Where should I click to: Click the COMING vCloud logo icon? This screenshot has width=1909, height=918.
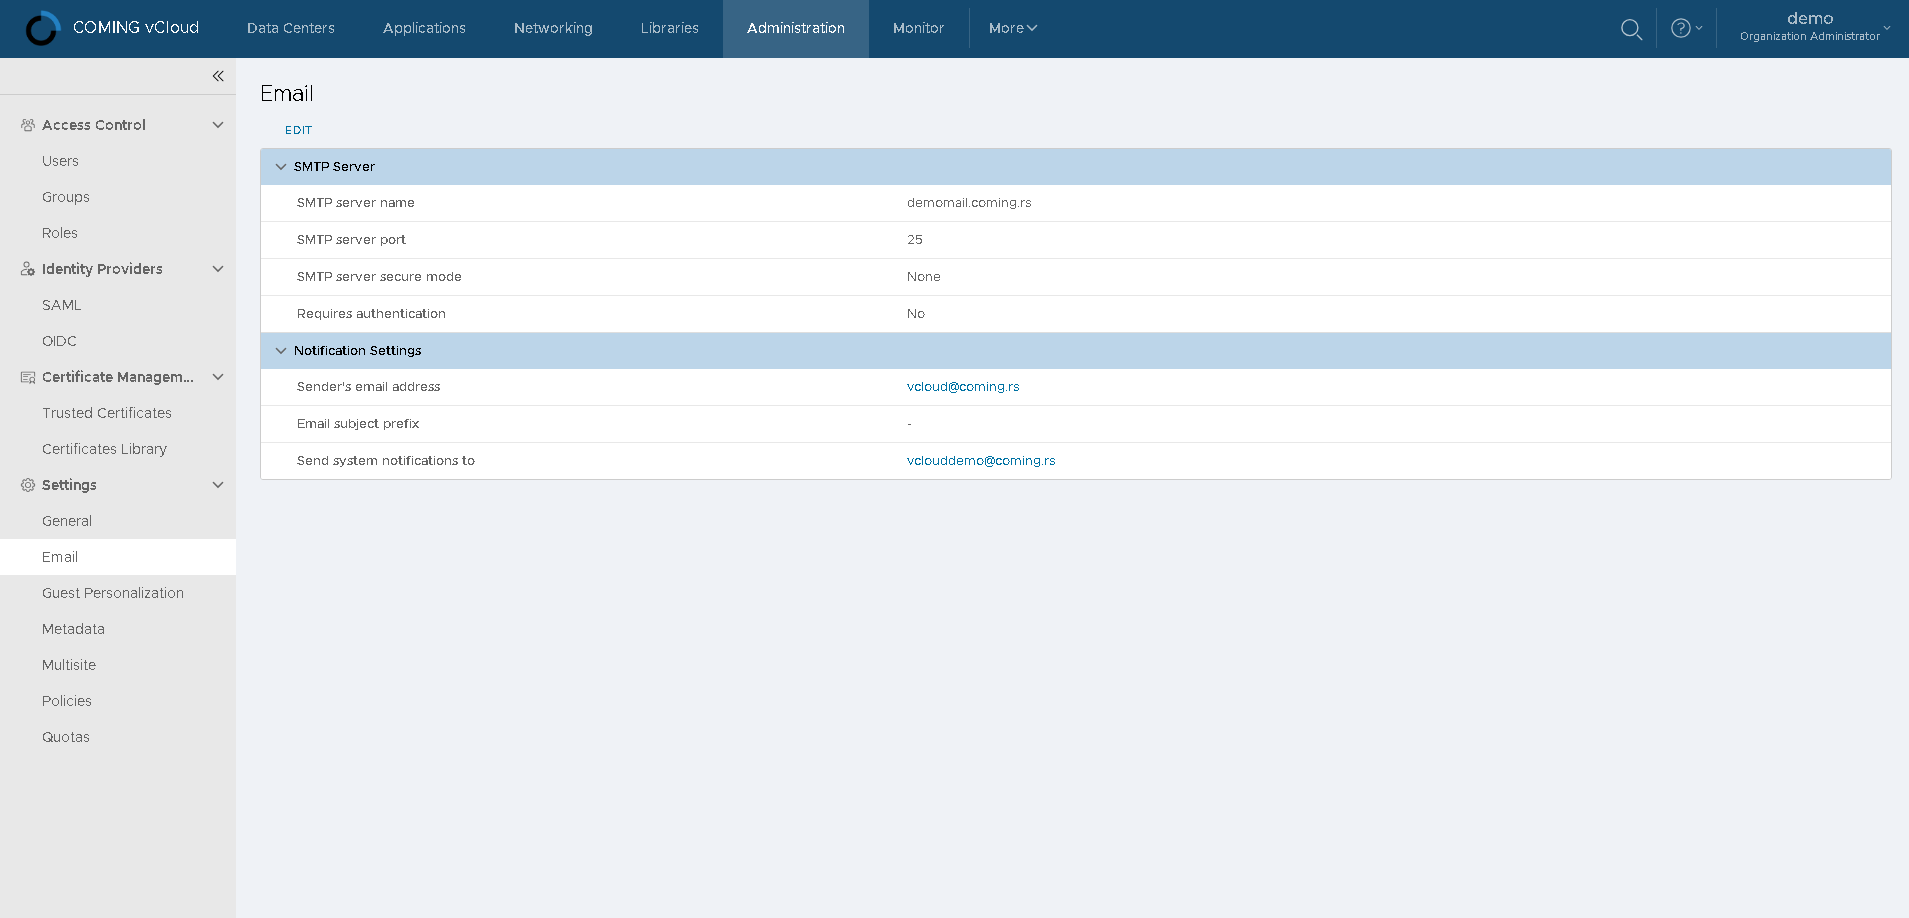(42, 28)
